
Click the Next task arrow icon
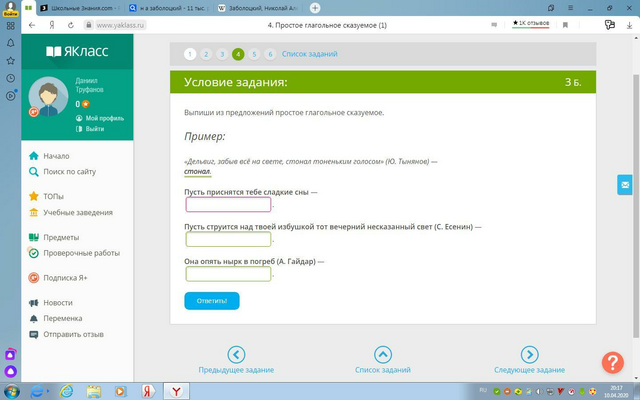coord(529,354)
